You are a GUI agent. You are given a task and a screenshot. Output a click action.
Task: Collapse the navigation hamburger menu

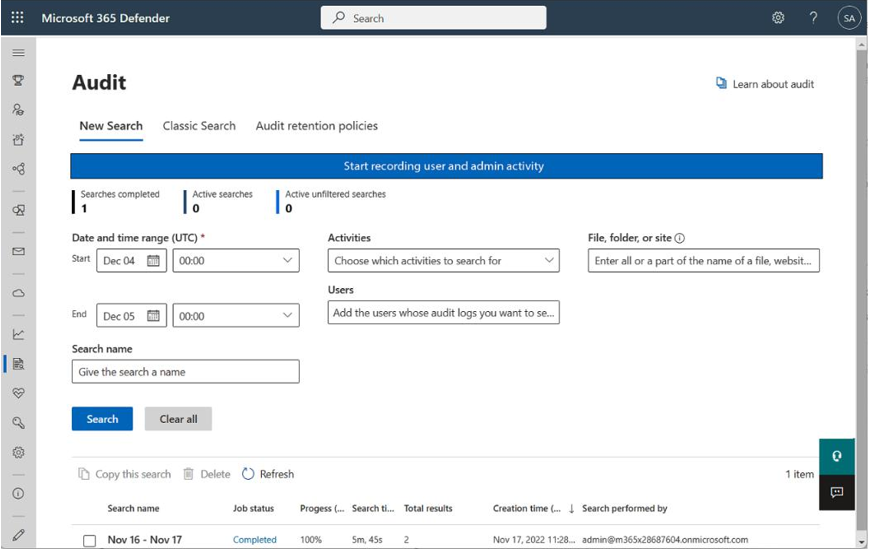click(18, 53)
